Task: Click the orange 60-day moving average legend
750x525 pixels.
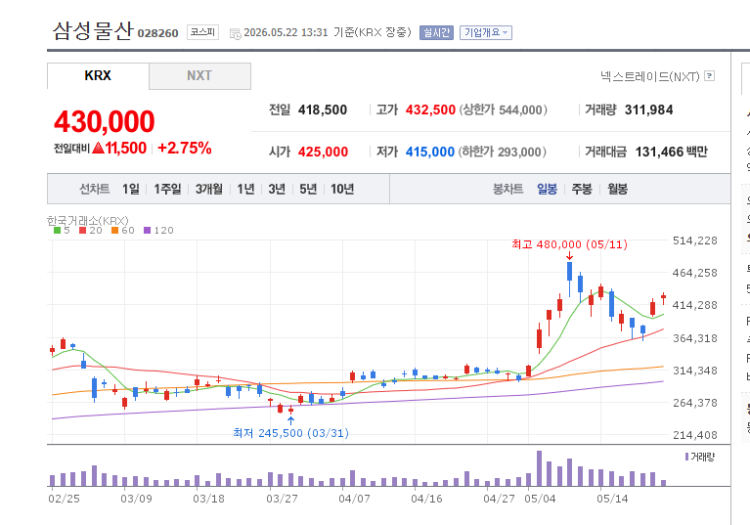Action: tap(123, 230)
